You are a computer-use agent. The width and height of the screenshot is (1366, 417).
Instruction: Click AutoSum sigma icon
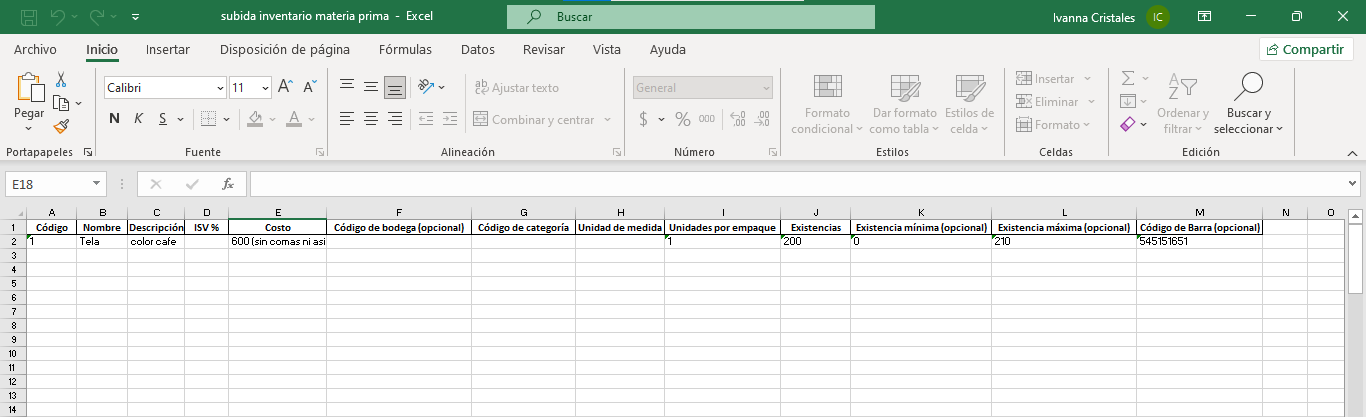click(x=1128, y=78)
